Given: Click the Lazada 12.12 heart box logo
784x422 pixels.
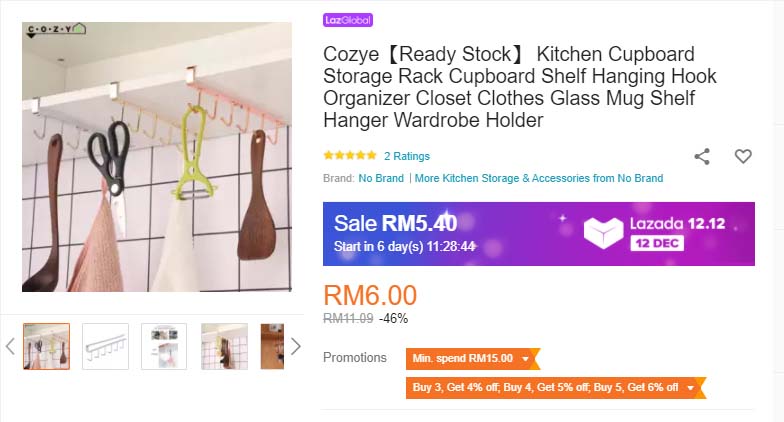Looking at the screenshot, I should (x=604, y=233).
